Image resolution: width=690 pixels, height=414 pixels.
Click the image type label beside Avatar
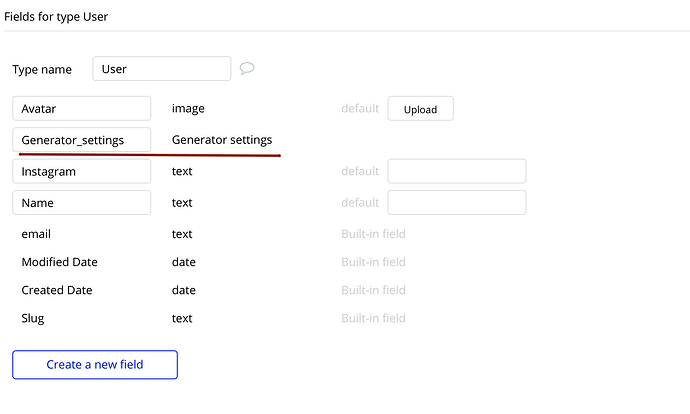click(x=188, y=109)
